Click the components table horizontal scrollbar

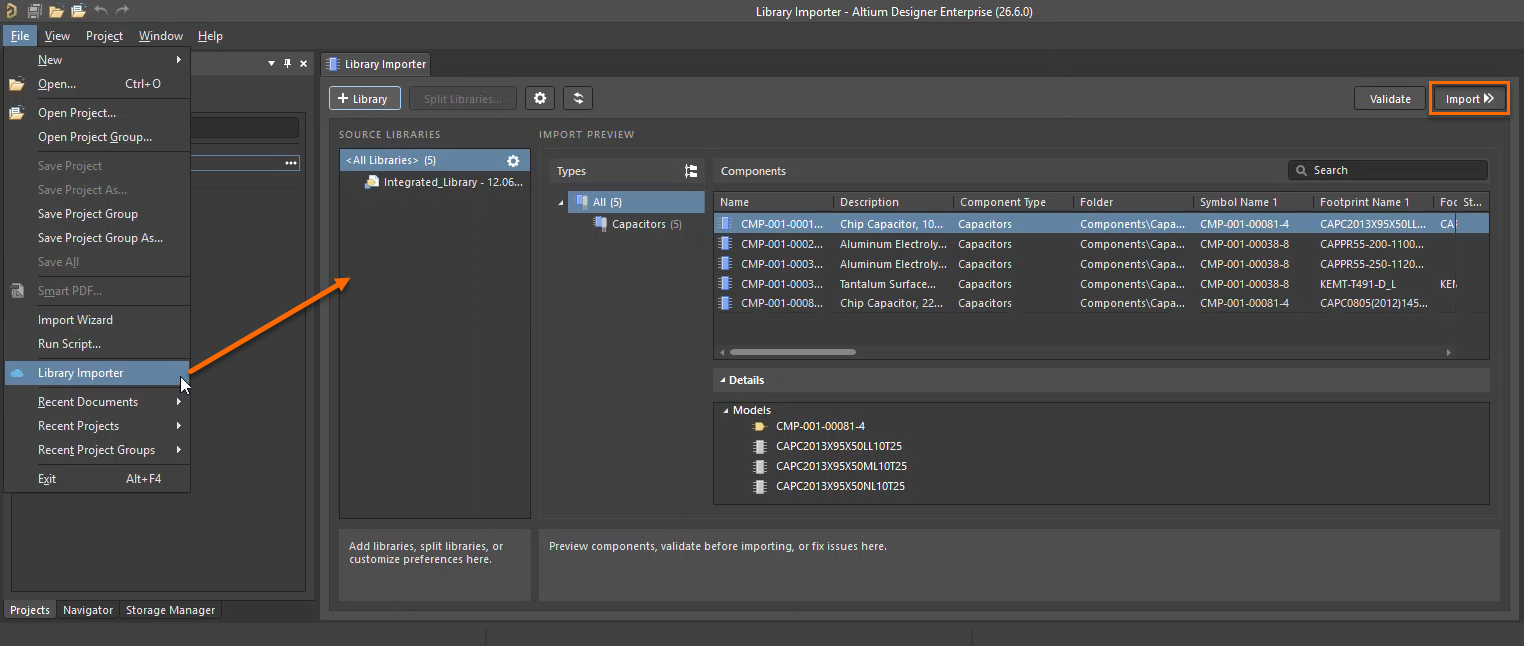(x=792, y=352)
